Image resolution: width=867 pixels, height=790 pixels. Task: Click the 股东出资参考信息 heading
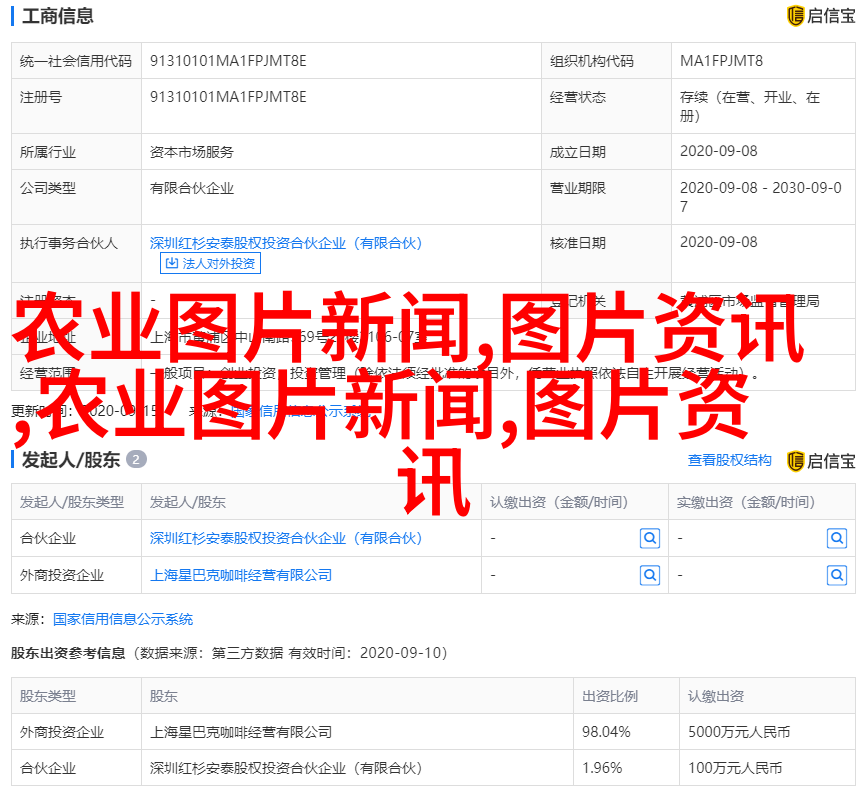coord(69,653)
